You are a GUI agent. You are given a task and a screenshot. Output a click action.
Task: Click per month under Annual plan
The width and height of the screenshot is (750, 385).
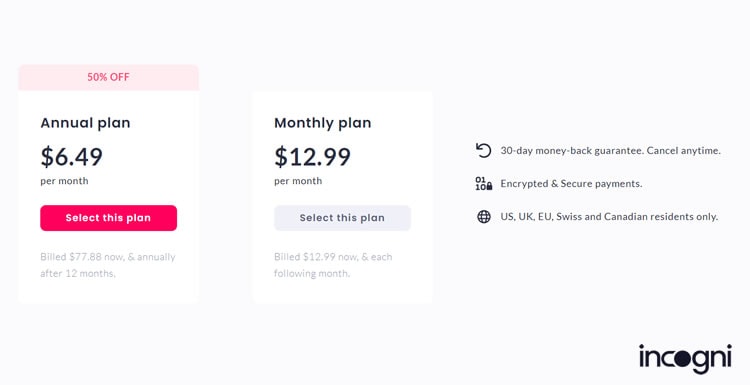pyautogui.click(x=64, y=181)
